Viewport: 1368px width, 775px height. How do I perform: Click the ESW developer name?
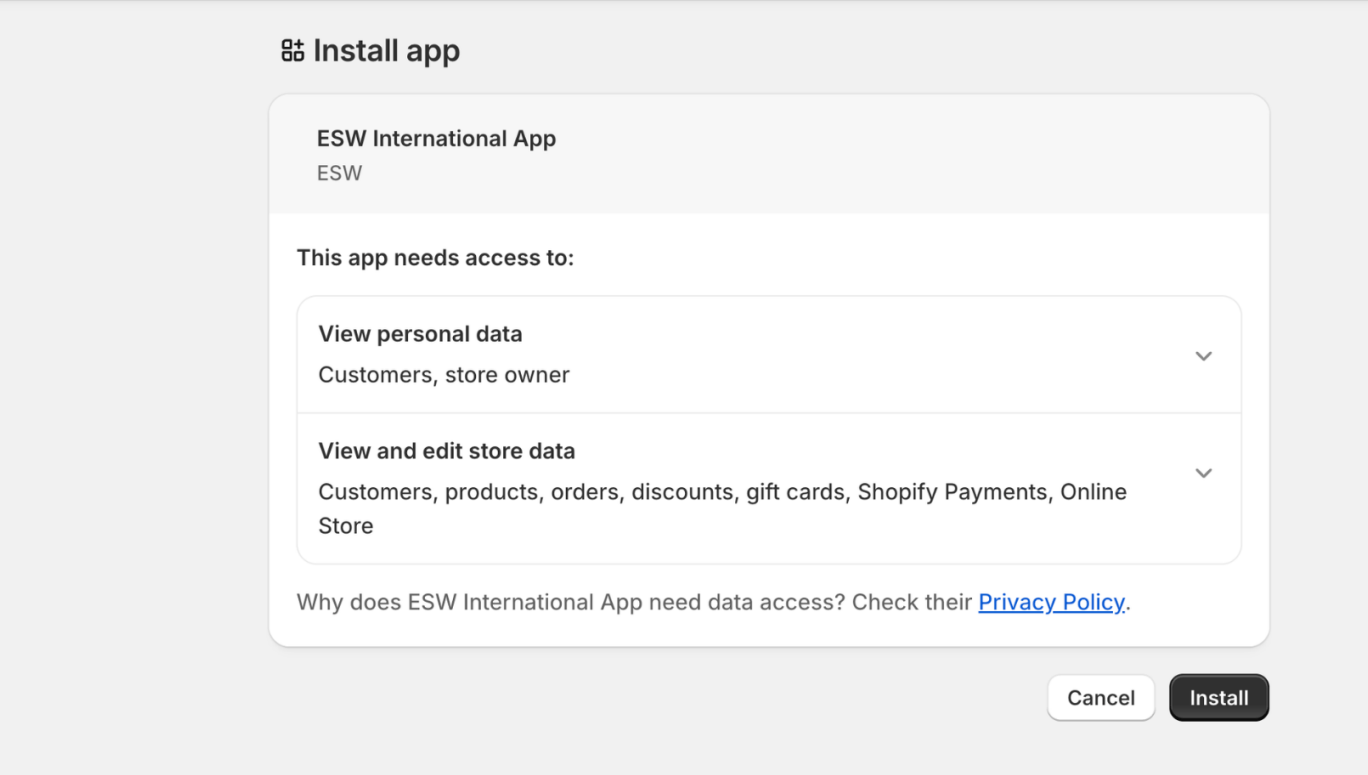[x=339, y=173]
